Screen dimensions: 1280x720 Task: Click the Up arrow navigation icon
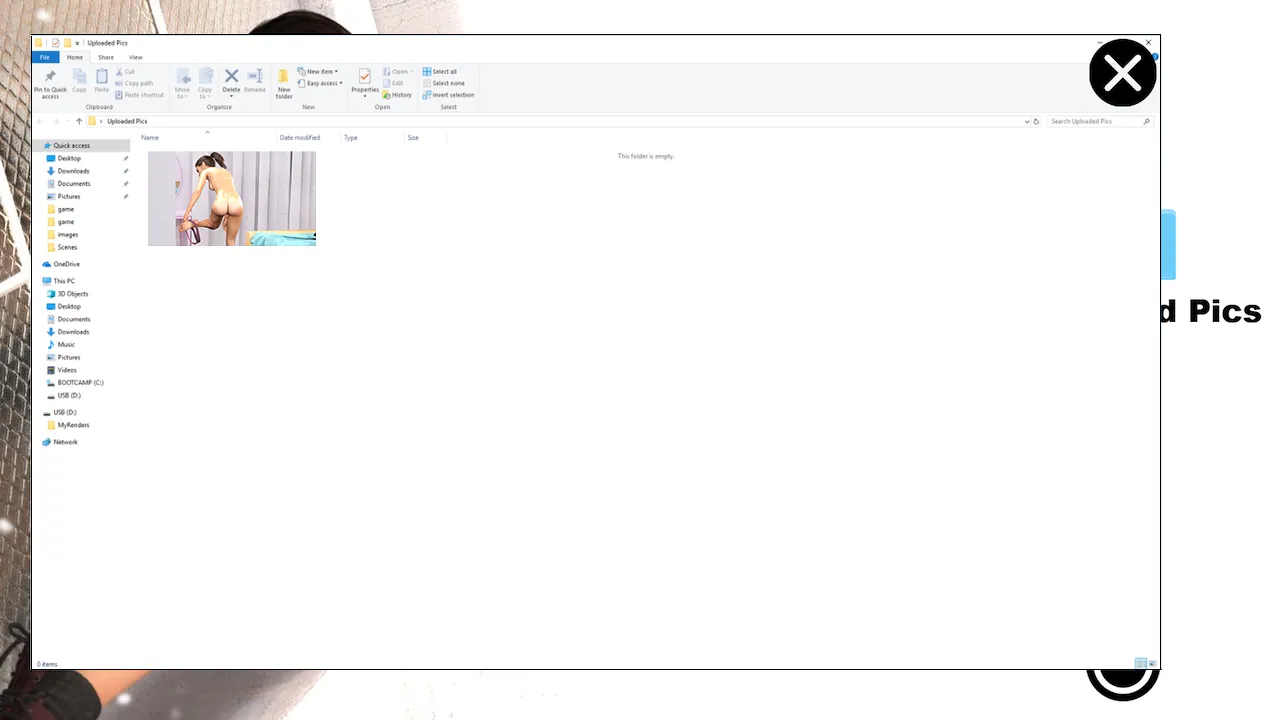tap(79, 121)
